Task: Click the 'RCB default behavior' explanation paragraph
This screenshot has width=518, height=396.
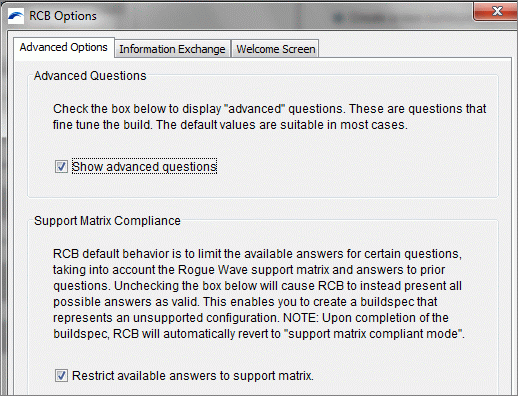Action: pyautogui.click(x=259, y=294)
